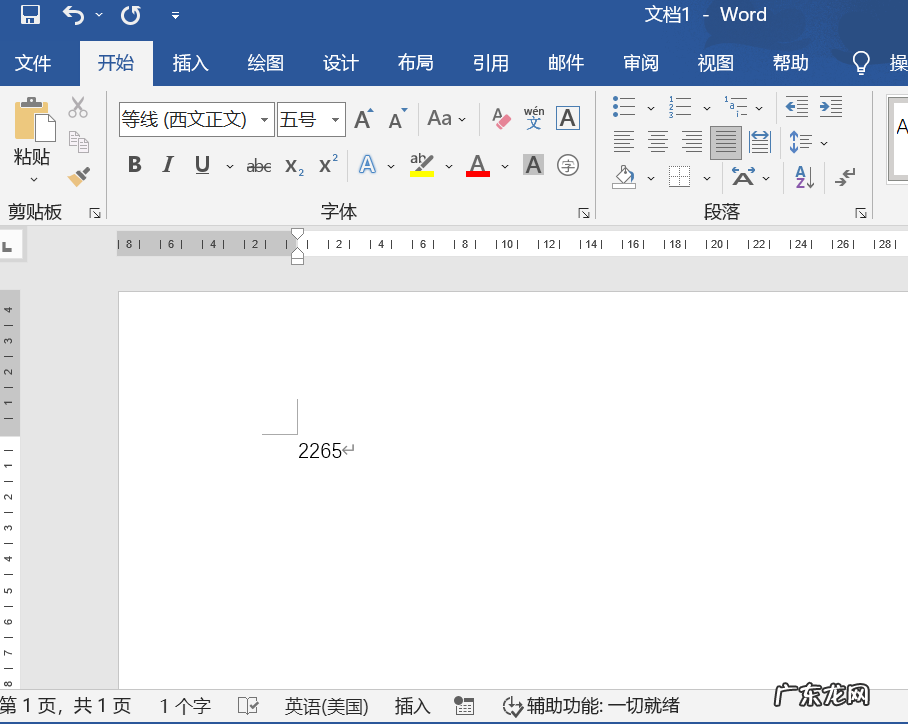The width and height of the screenshot is (908, 724).
Task: Click the Increase Font Size icon
Action: [364, 119]
